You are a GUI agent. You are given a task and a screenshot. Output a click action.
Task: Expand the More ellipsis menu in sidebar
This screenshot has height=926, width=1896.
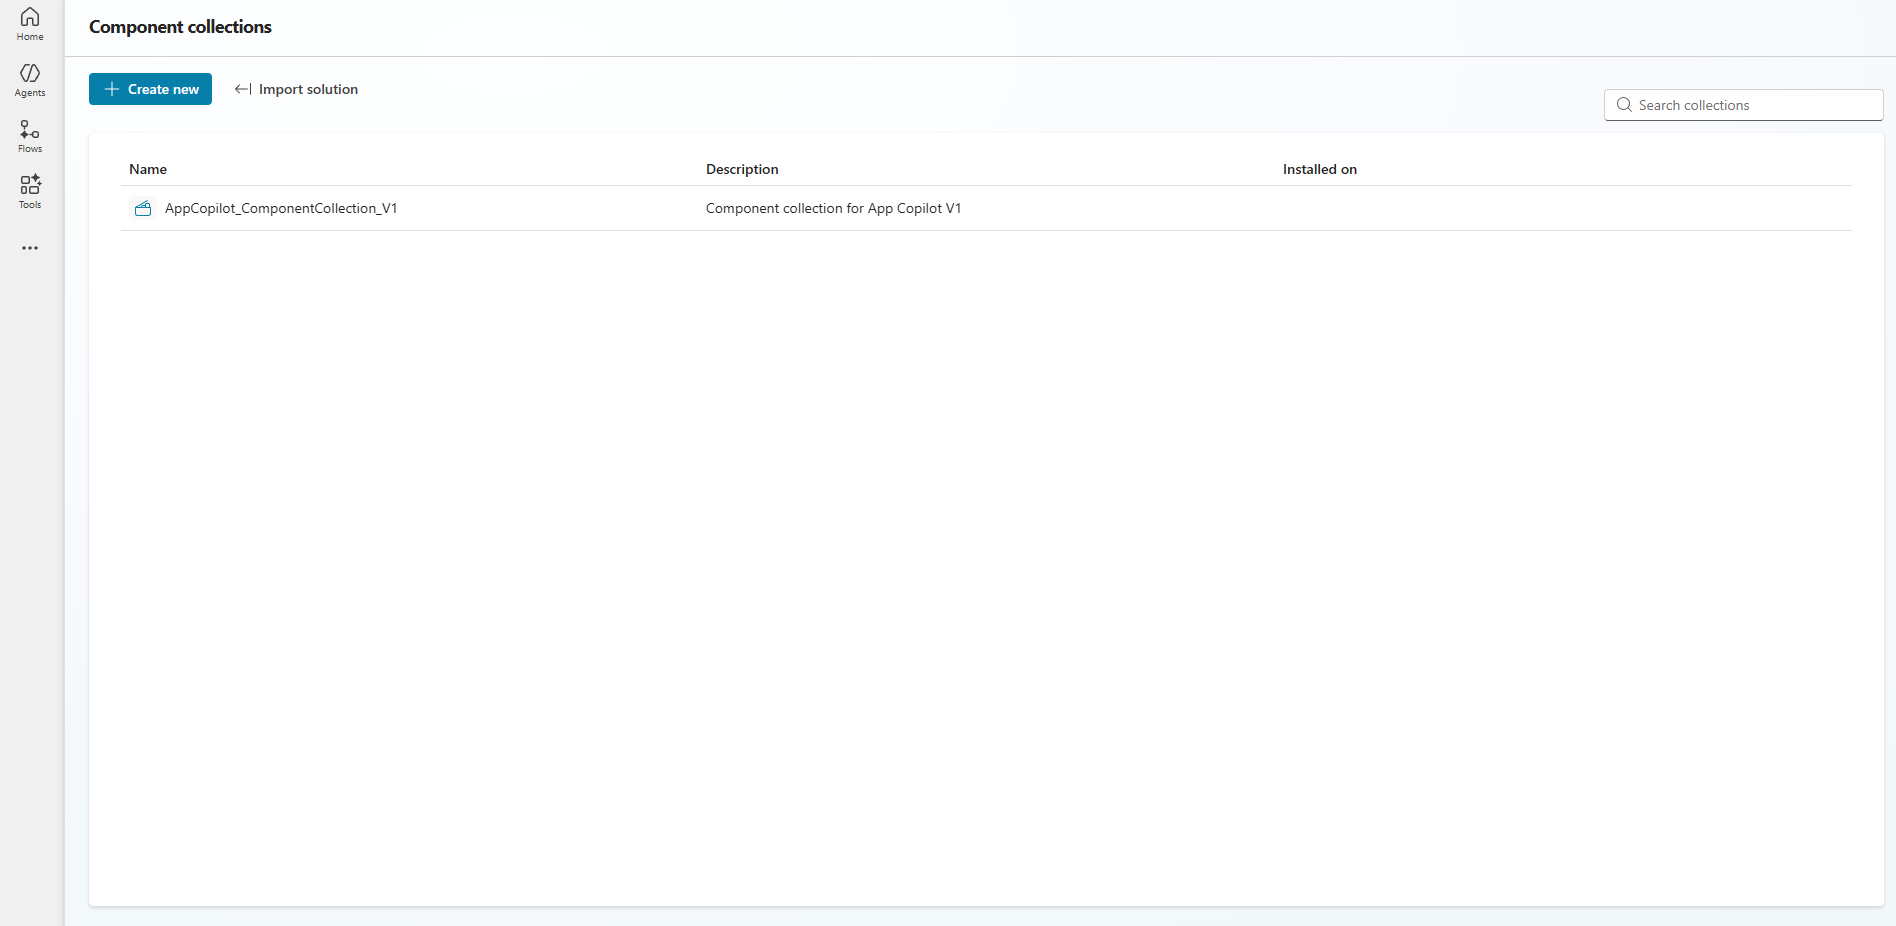[30, 248]
